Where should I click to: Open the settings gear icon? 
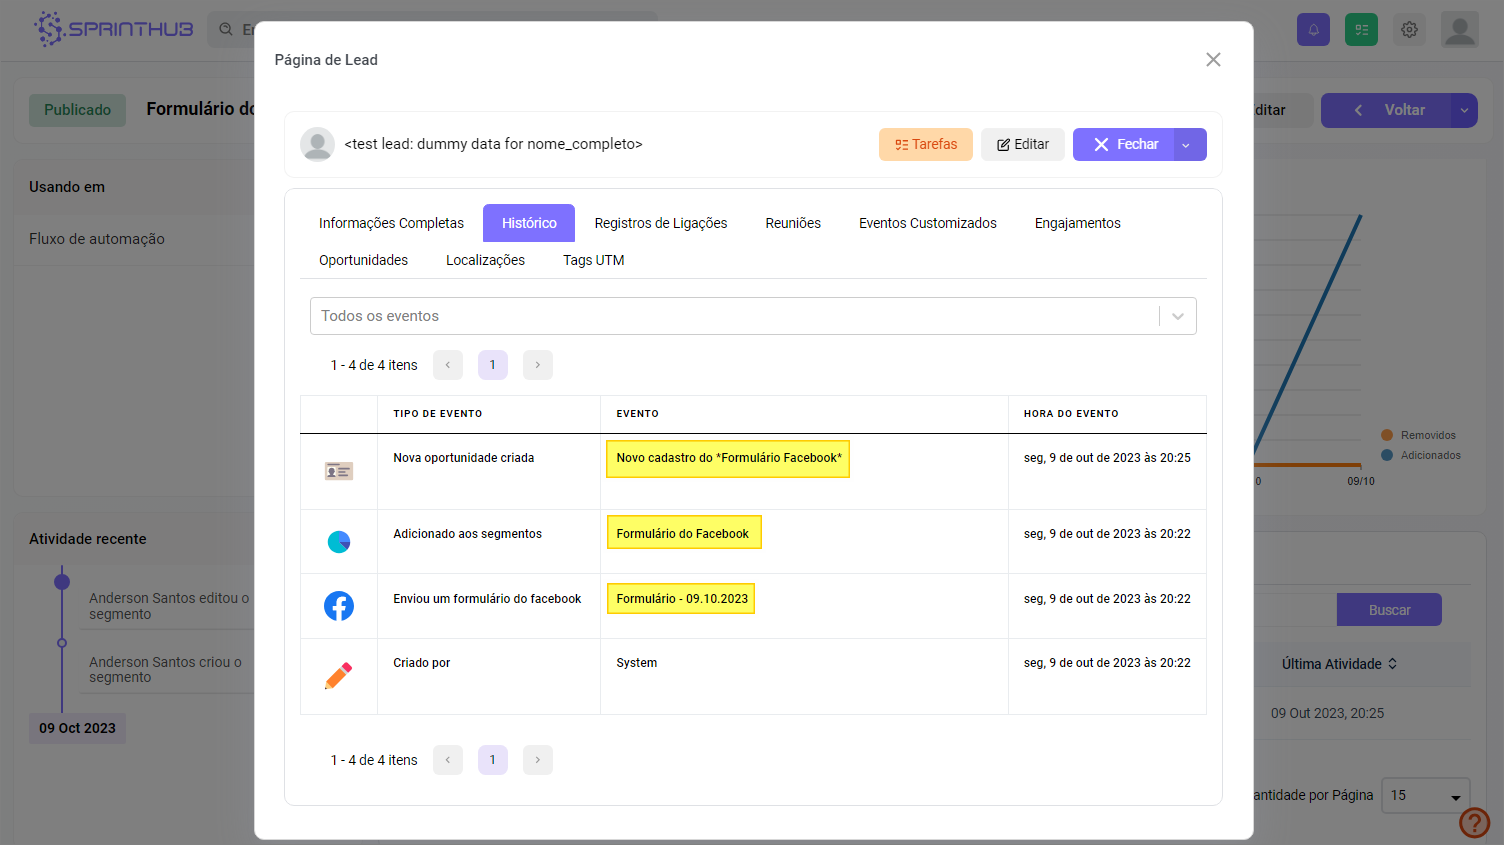[1409, 30]
